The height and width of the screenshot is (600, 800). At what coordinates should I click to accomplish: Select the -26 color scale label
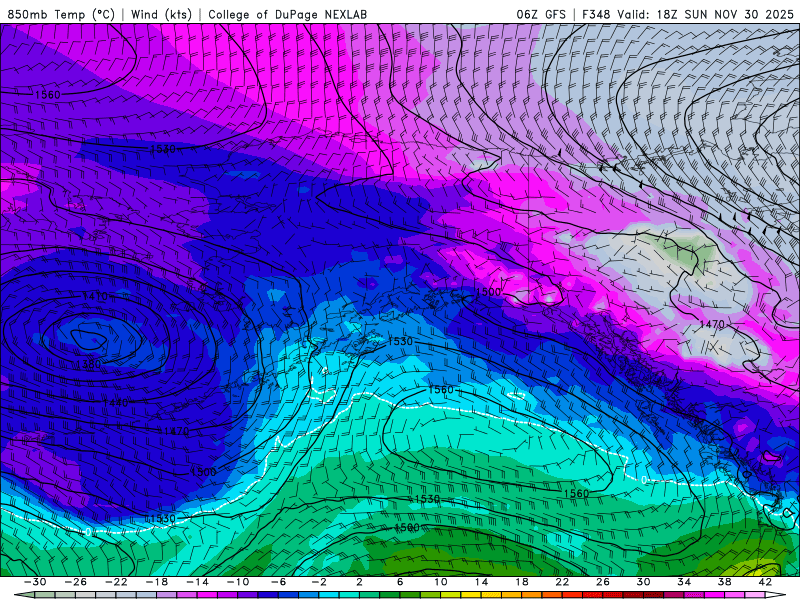tap(76, 582)
